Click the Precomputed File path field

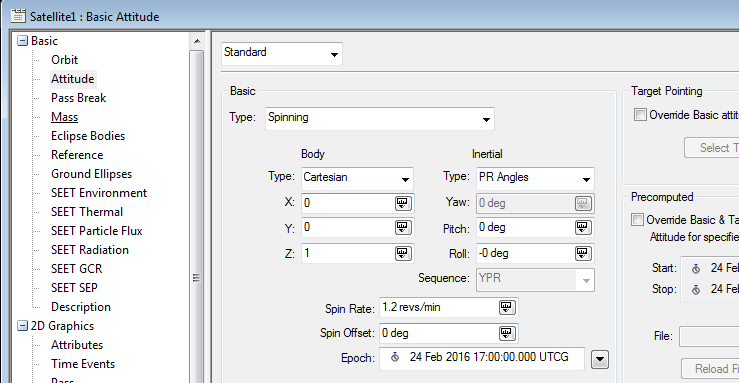click(x=709, y=337)
